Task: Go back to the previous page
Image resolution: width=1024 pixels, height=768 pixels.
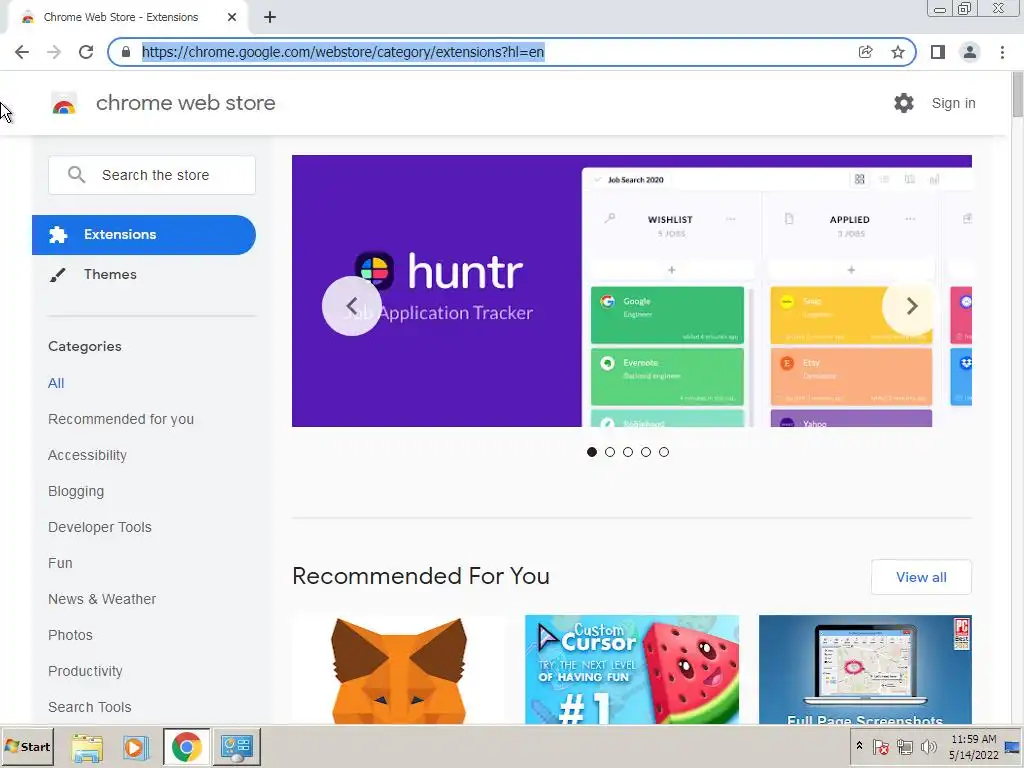Action: coord(22,52)
